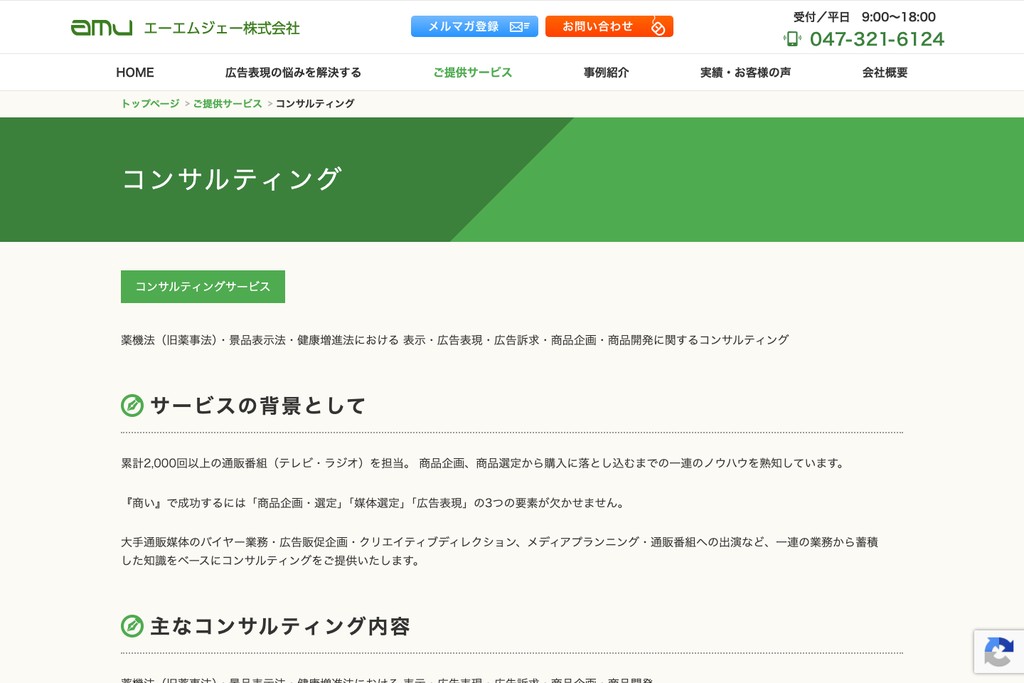Select ご提供サービス in the navigation
Screen dimensions: 1024x683
tap(473, 72)
